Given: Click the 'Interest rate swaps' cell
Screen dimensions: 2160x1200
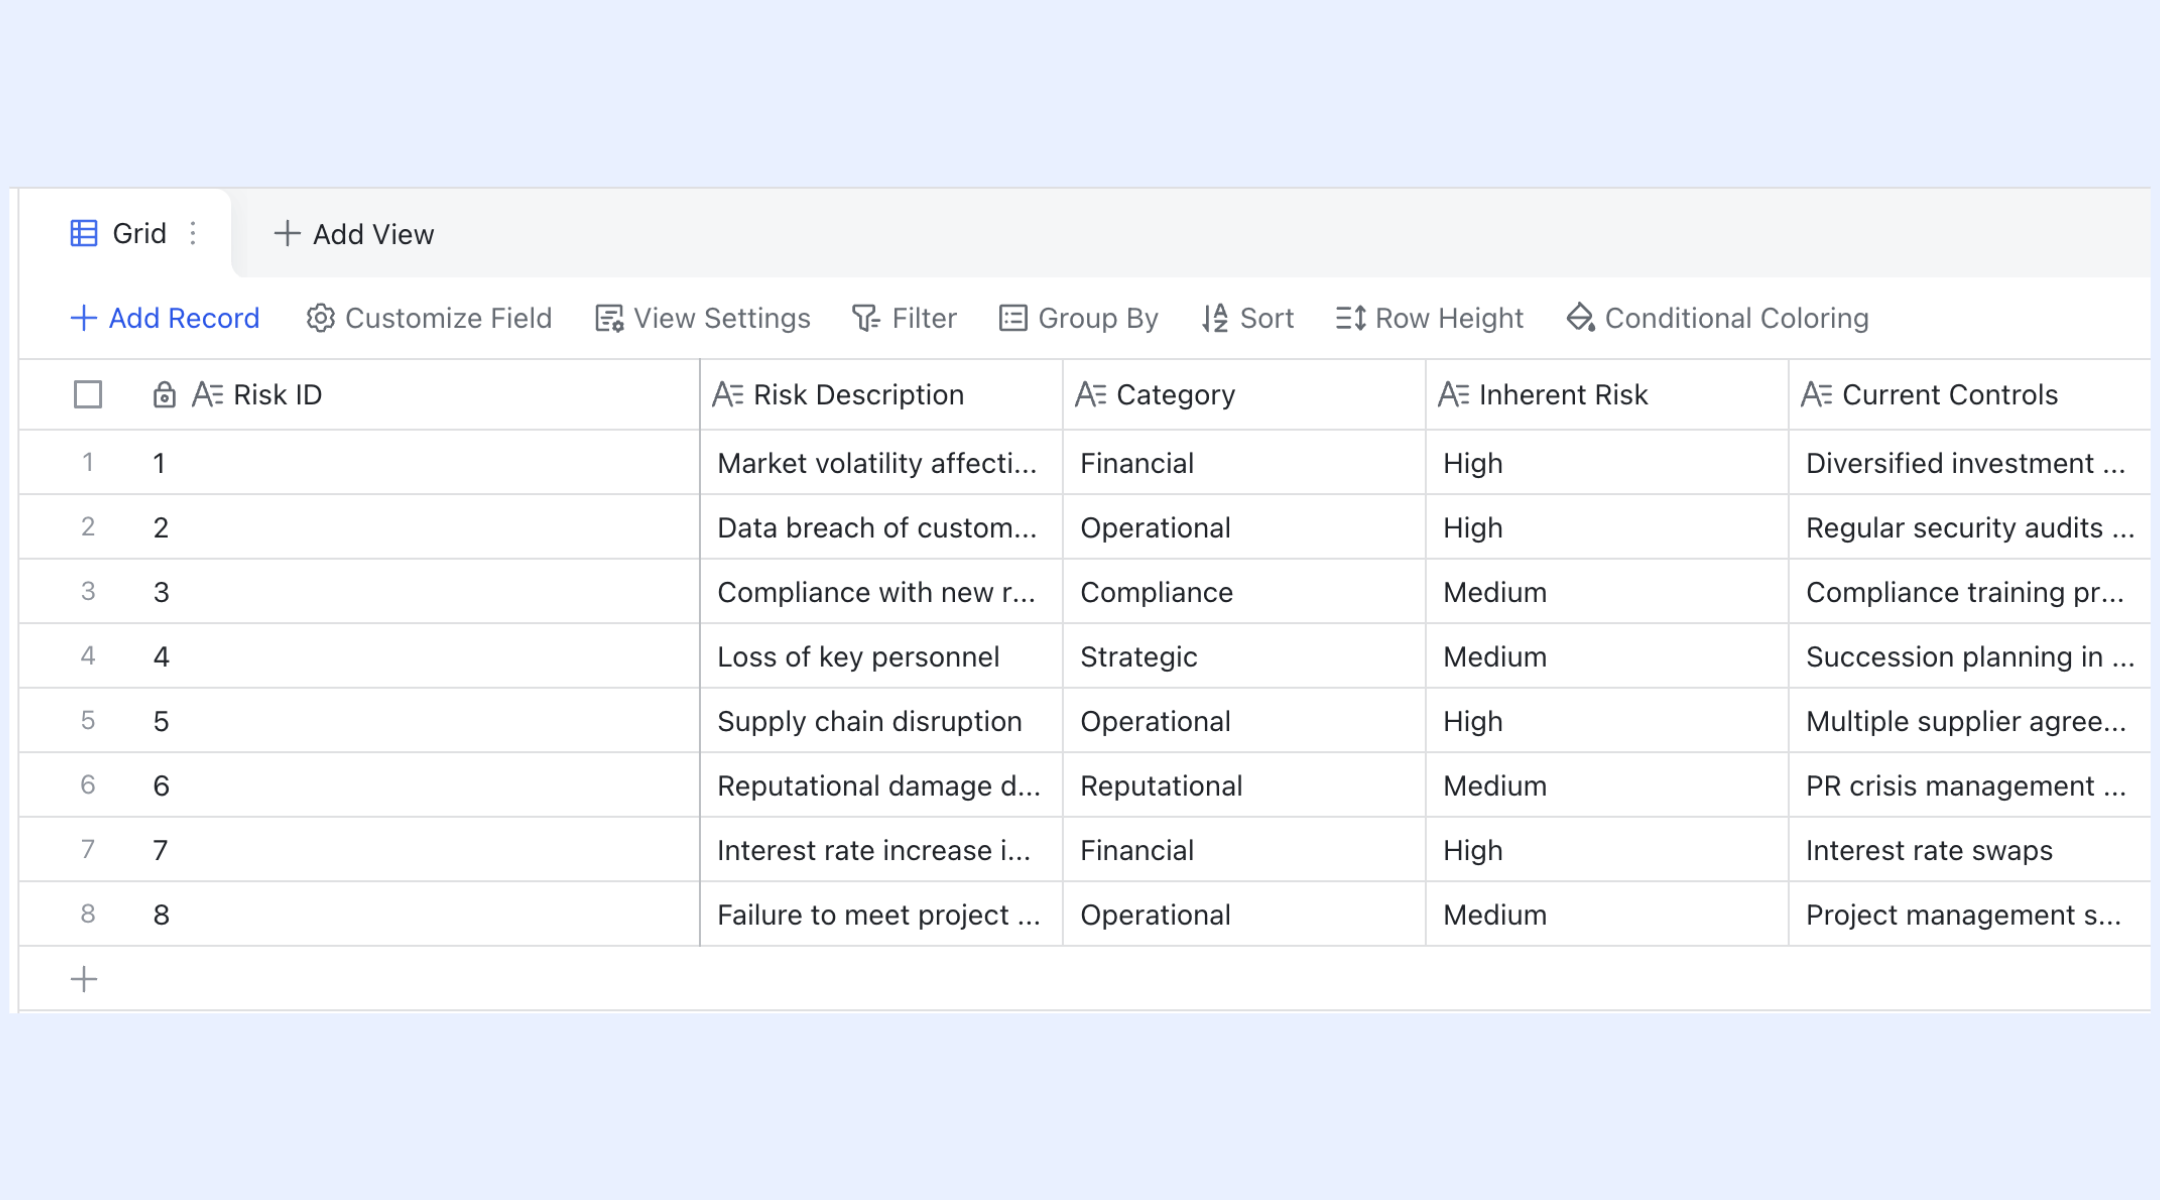Looking at the screenshot, I should tap(1969, 850).
